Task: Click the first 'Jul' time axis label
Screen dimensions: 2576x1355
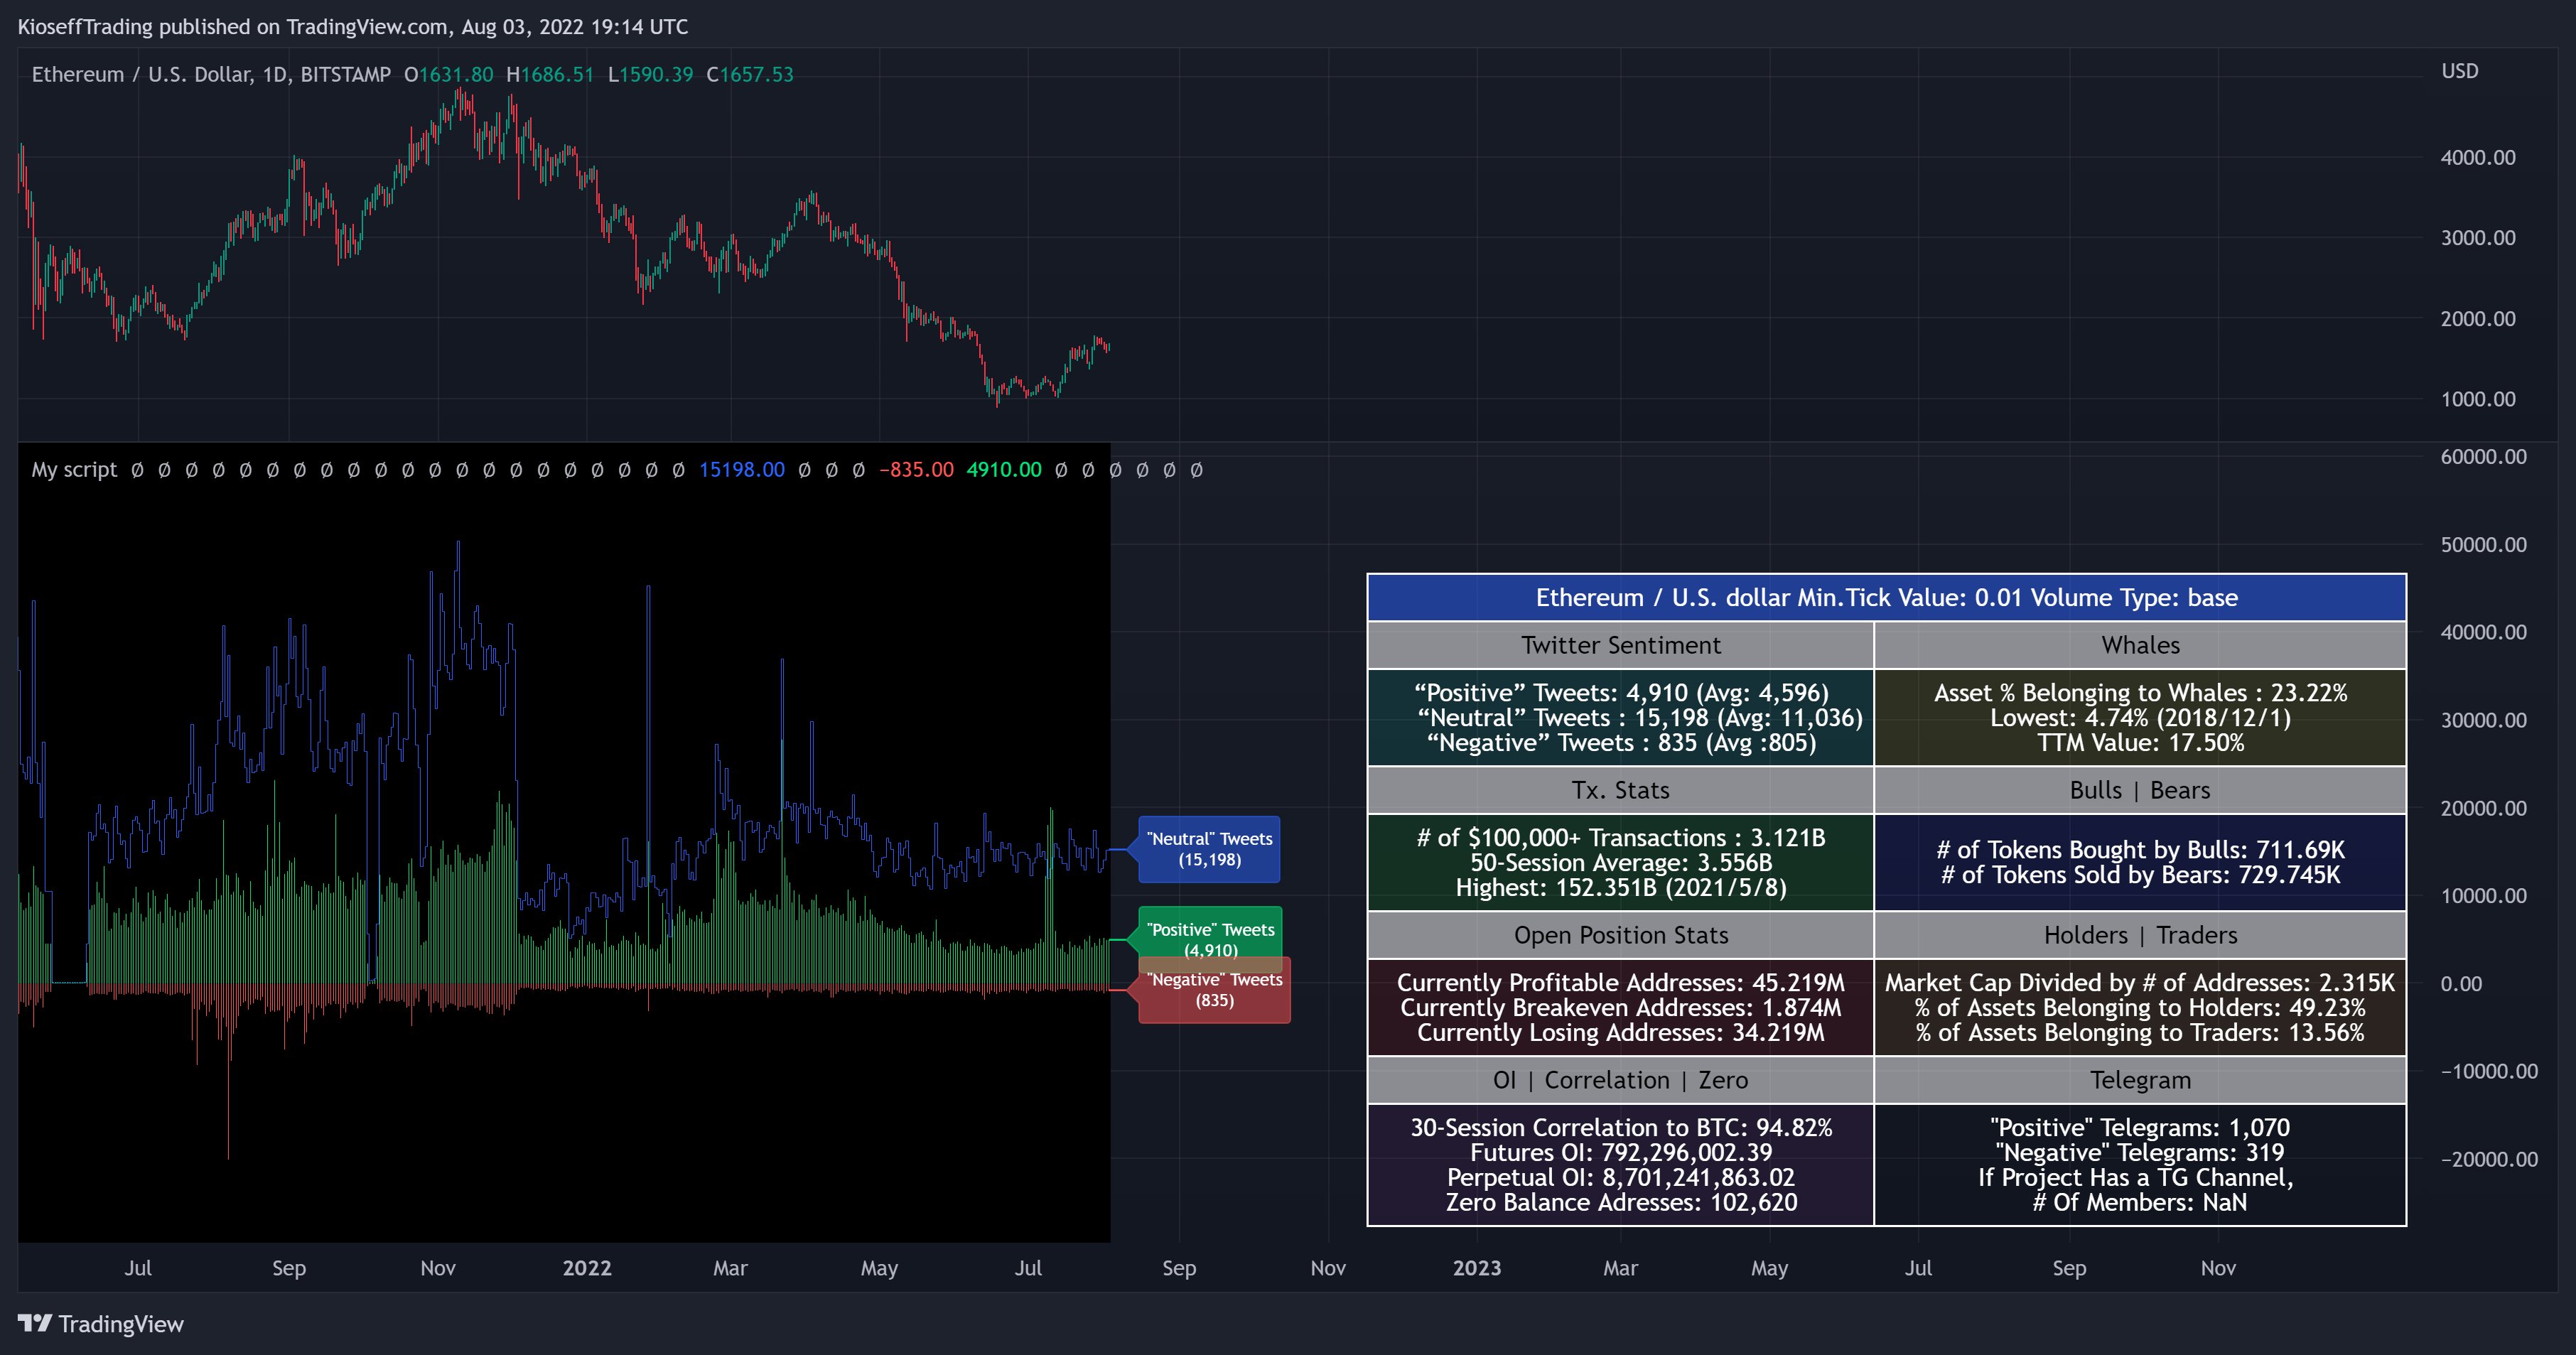Action: click(138, 1268)
